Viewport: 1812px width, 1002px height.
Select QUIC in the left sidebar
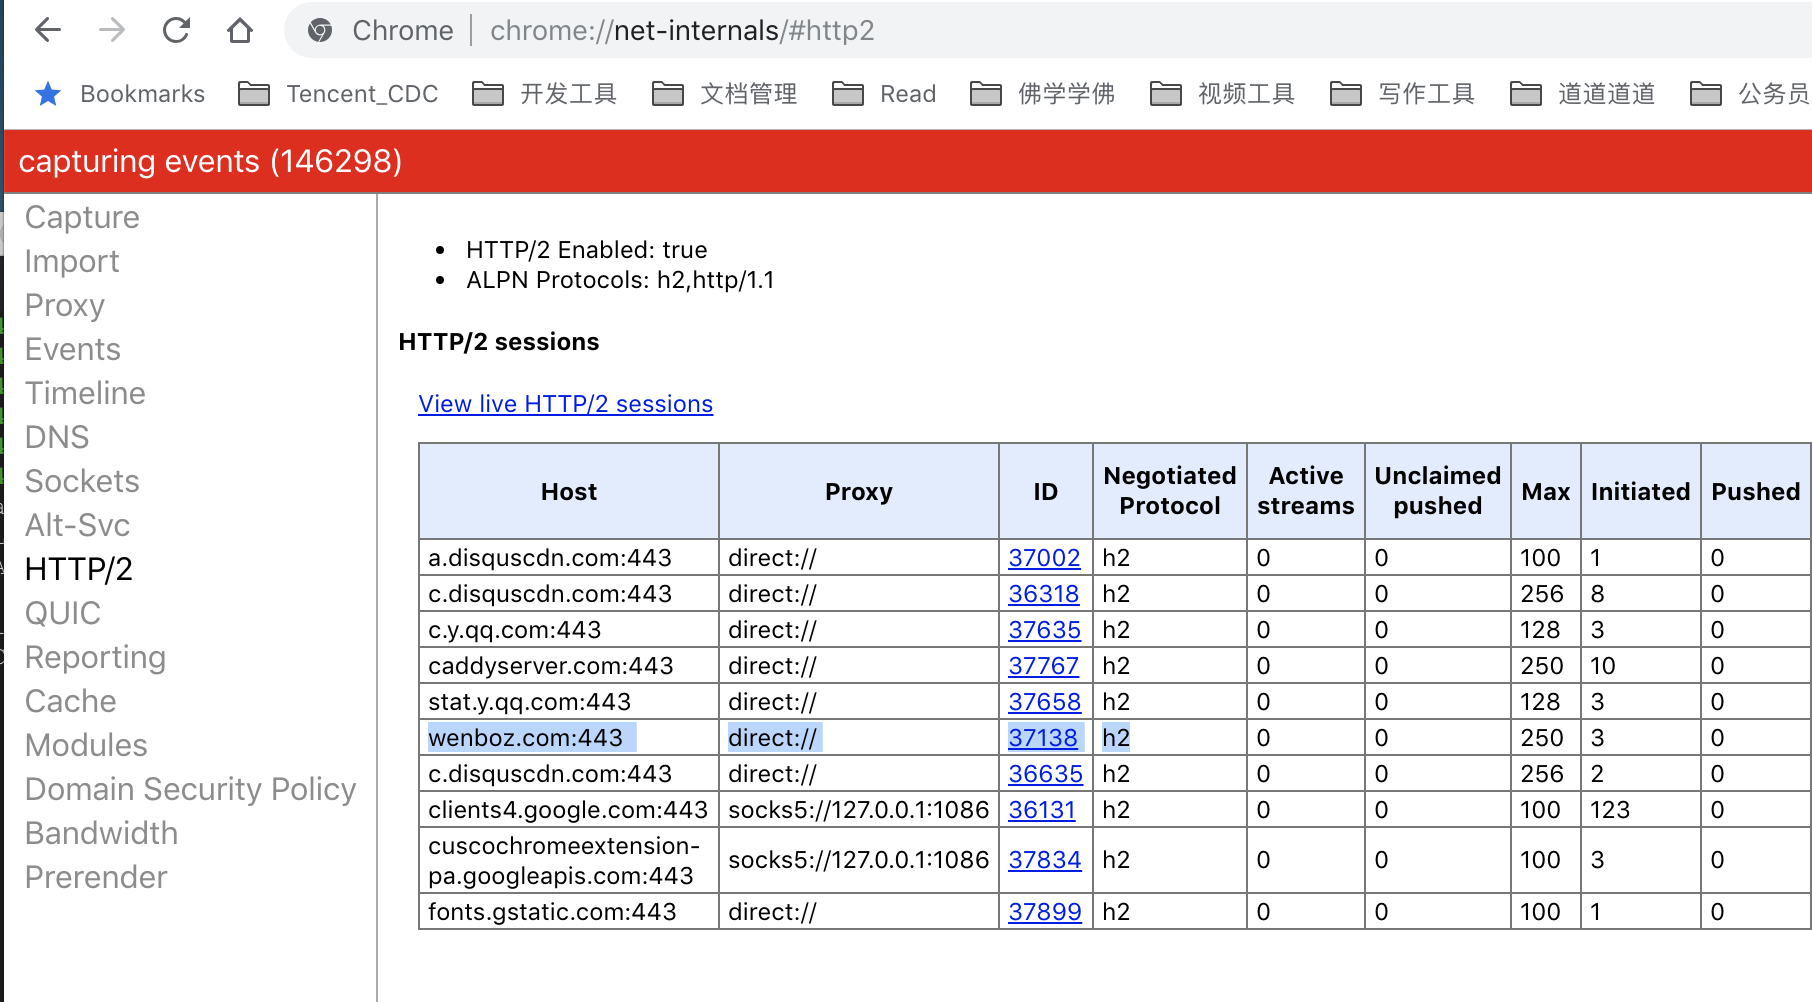[x=63, y=613]
